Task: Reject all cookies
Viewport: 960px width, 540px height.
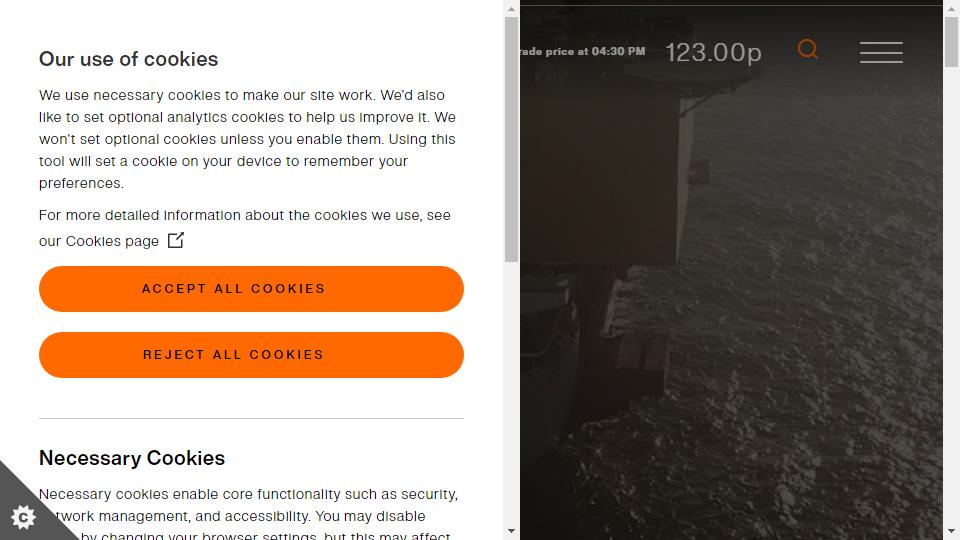Action: click(x=251, y=355)
